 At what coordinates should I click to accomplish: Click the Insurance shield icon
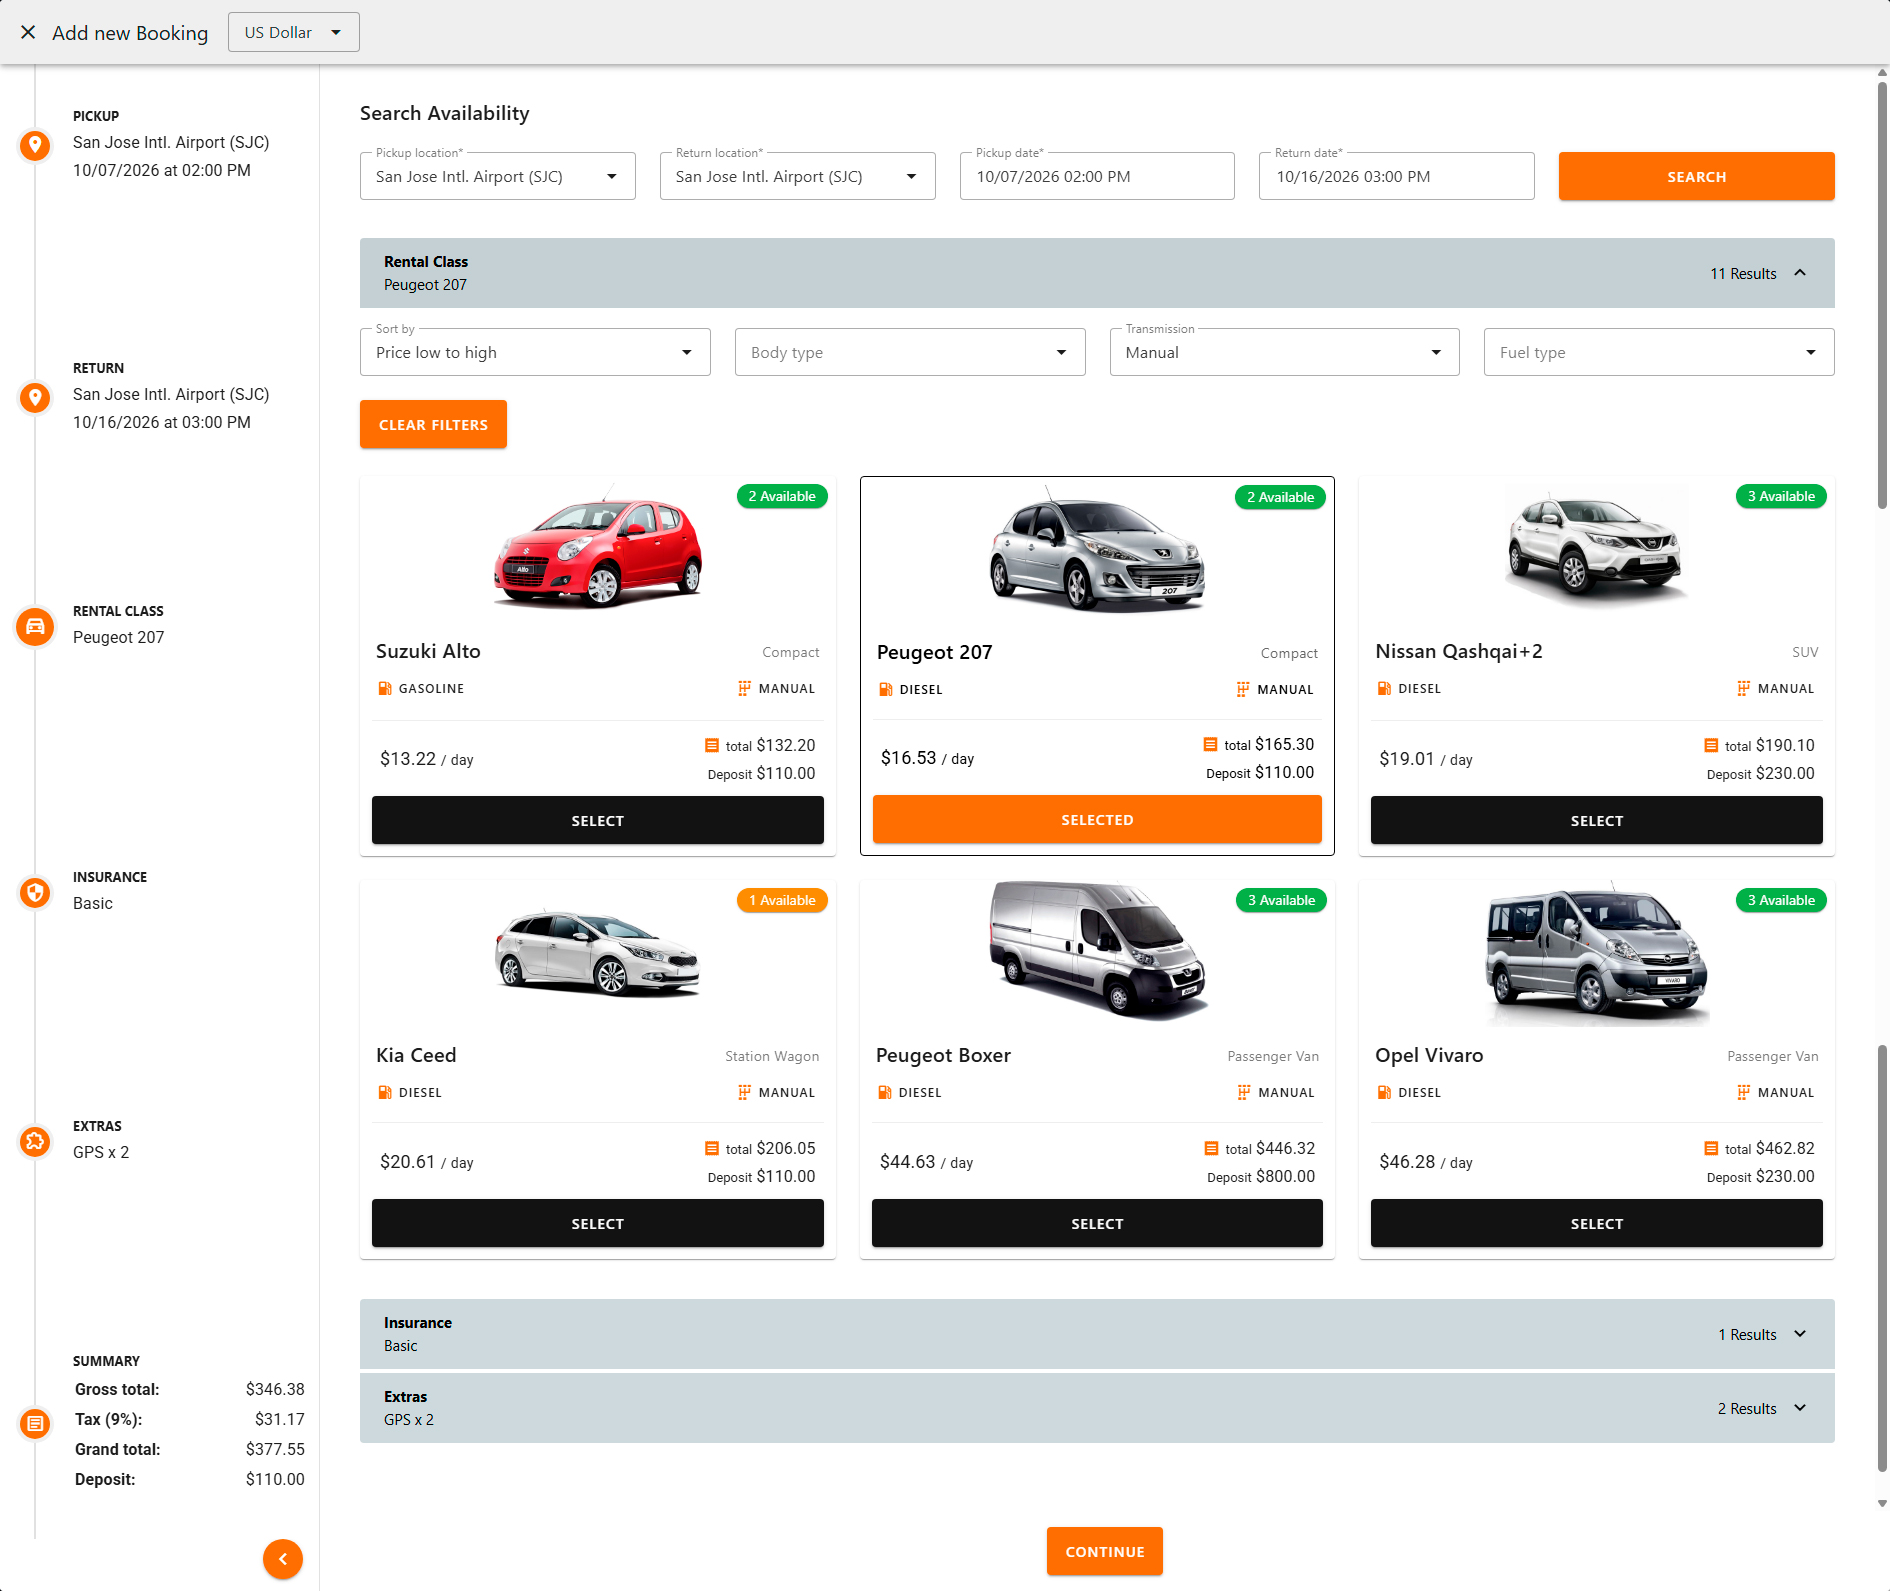coord(35,892)
